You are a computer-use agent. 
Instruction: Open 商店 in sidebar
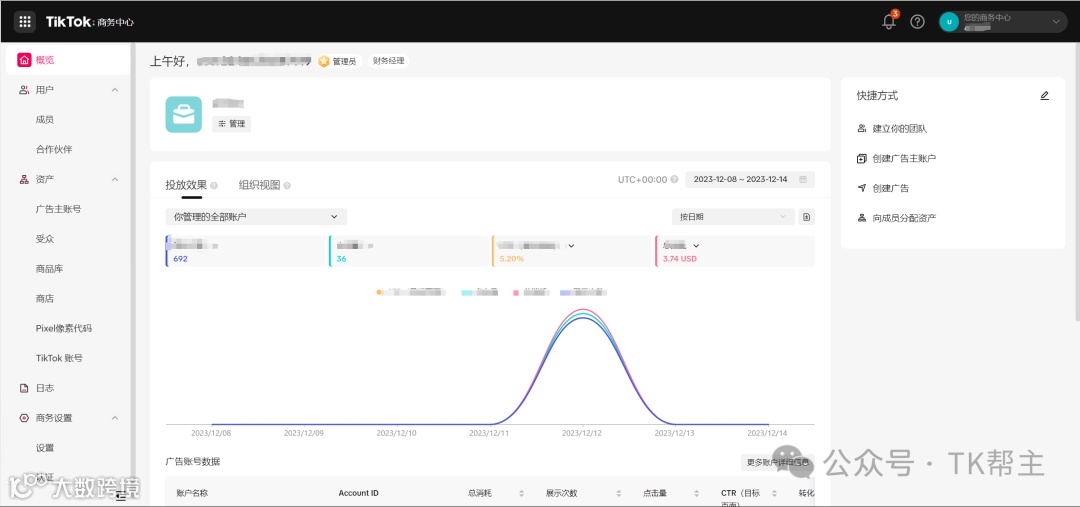(x=45, y=298)
